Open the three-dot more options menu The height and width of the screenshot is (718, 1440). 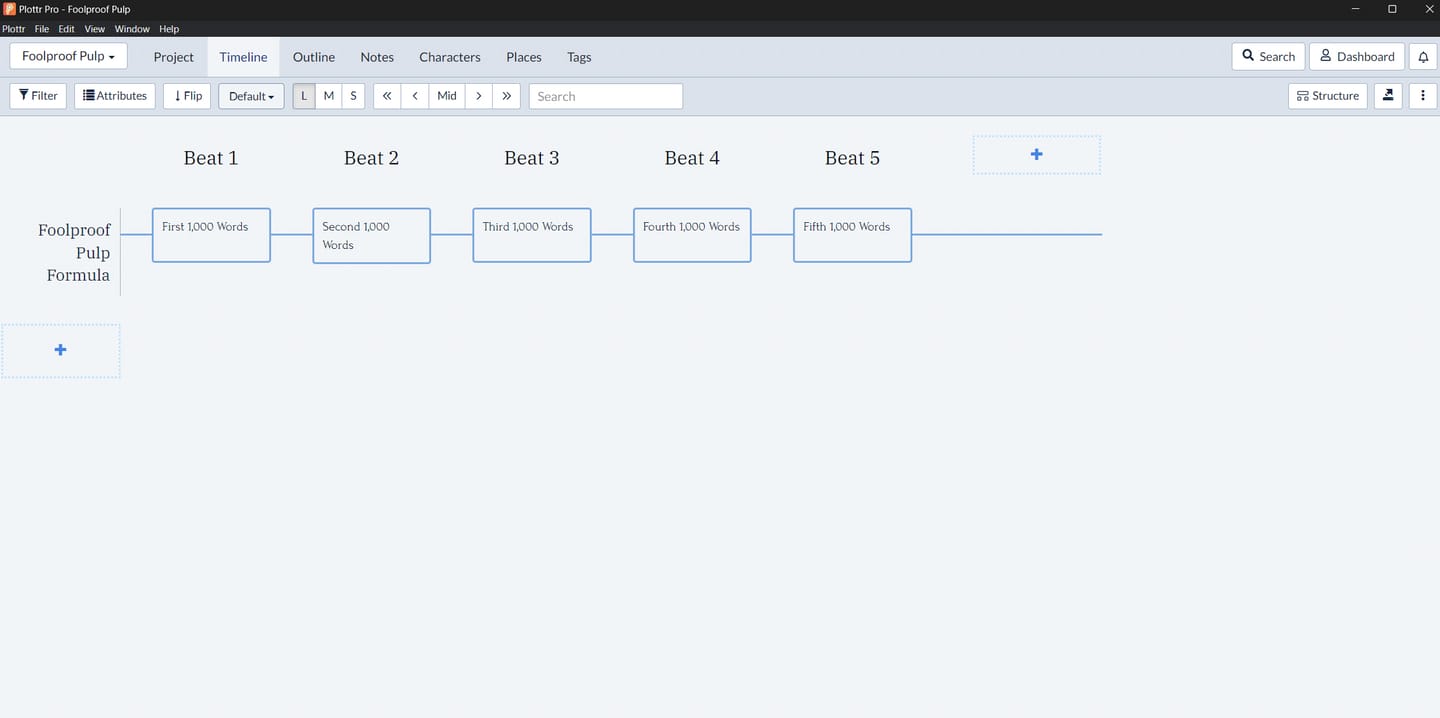coord(1422,96)
